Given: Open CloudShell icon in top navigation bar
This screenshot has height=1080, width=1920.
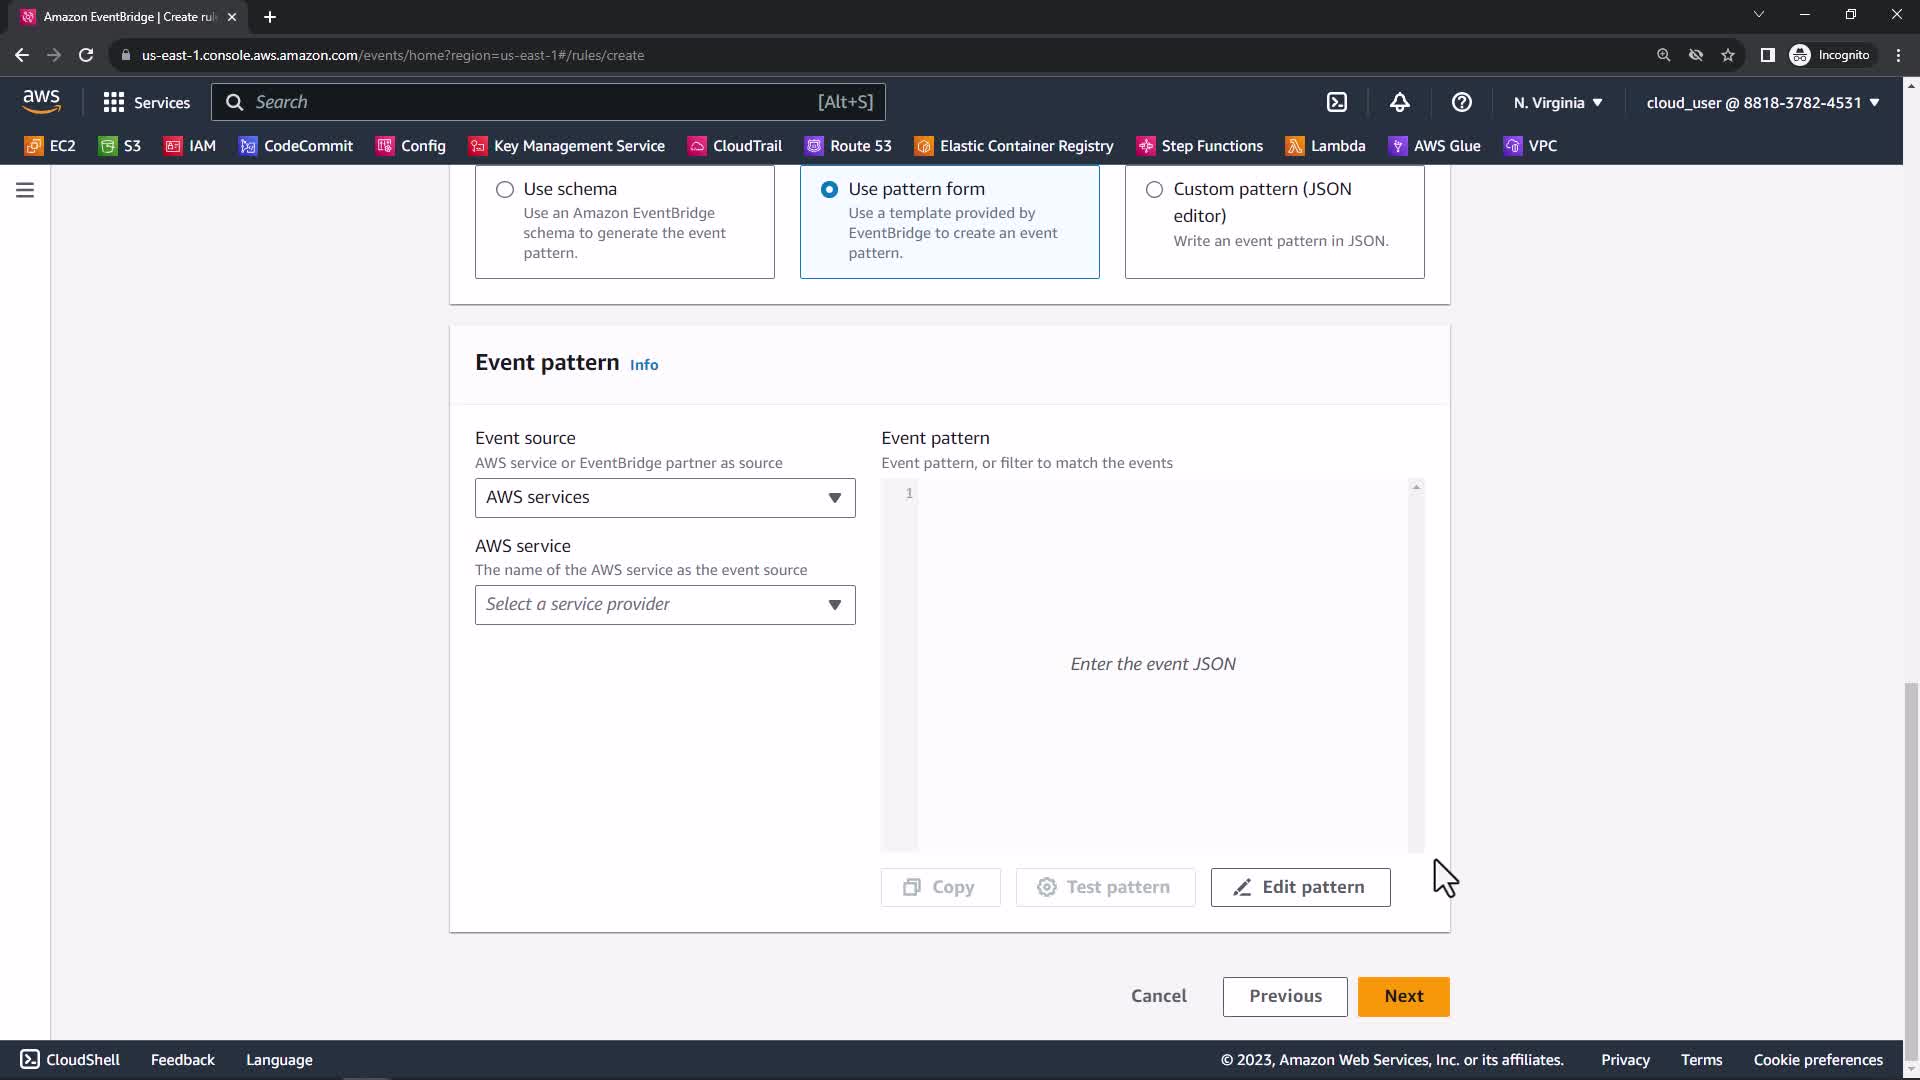Looking at the screenshot, I should 1337,102.
